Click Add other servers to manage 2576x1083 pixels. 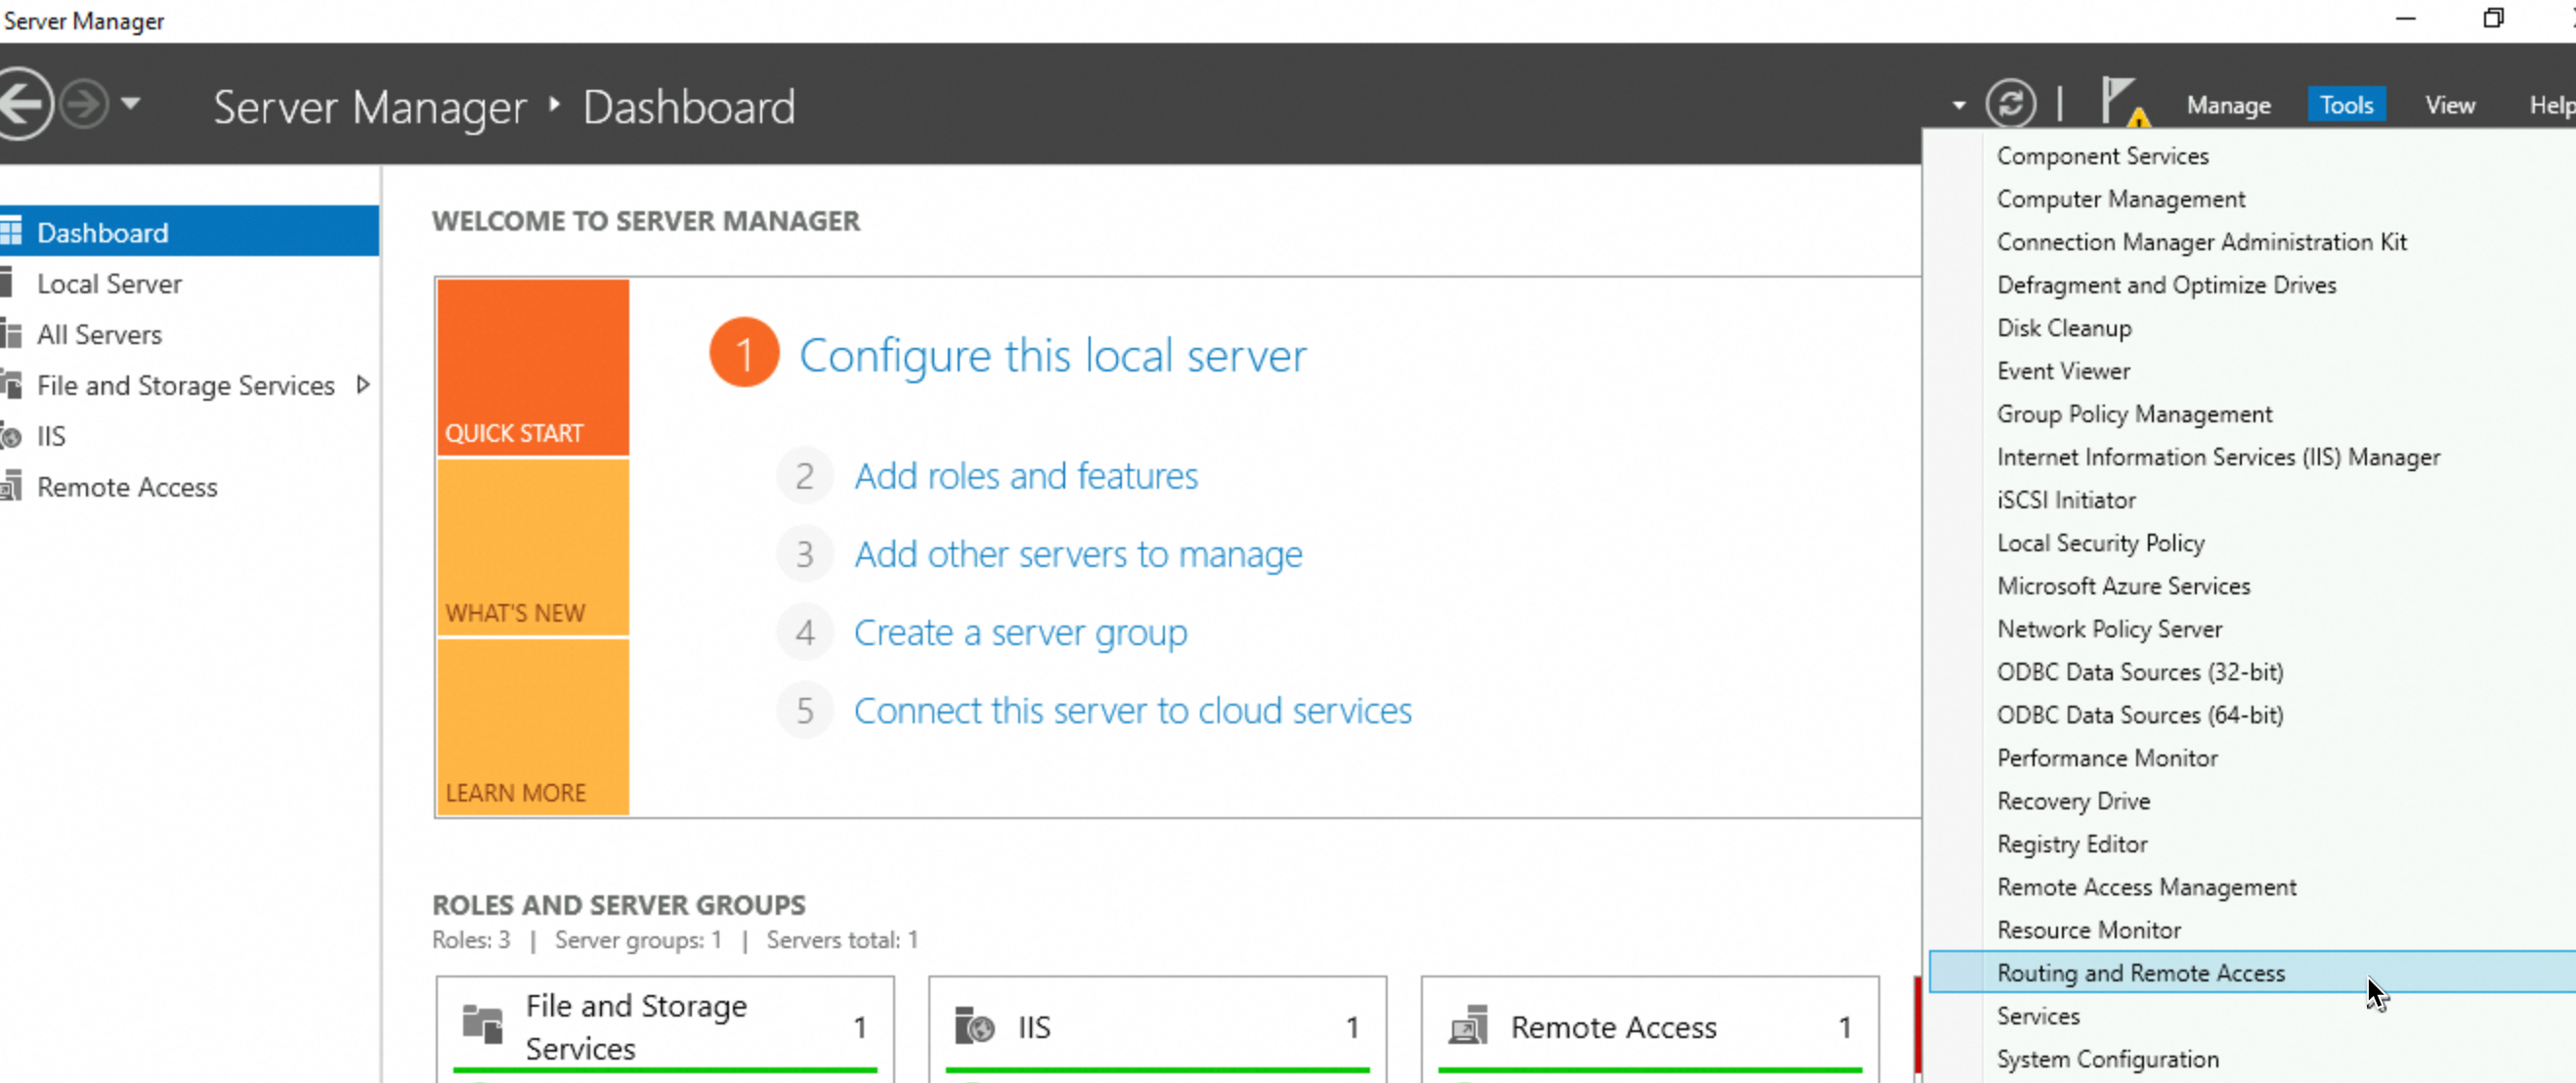(1078, 554)
